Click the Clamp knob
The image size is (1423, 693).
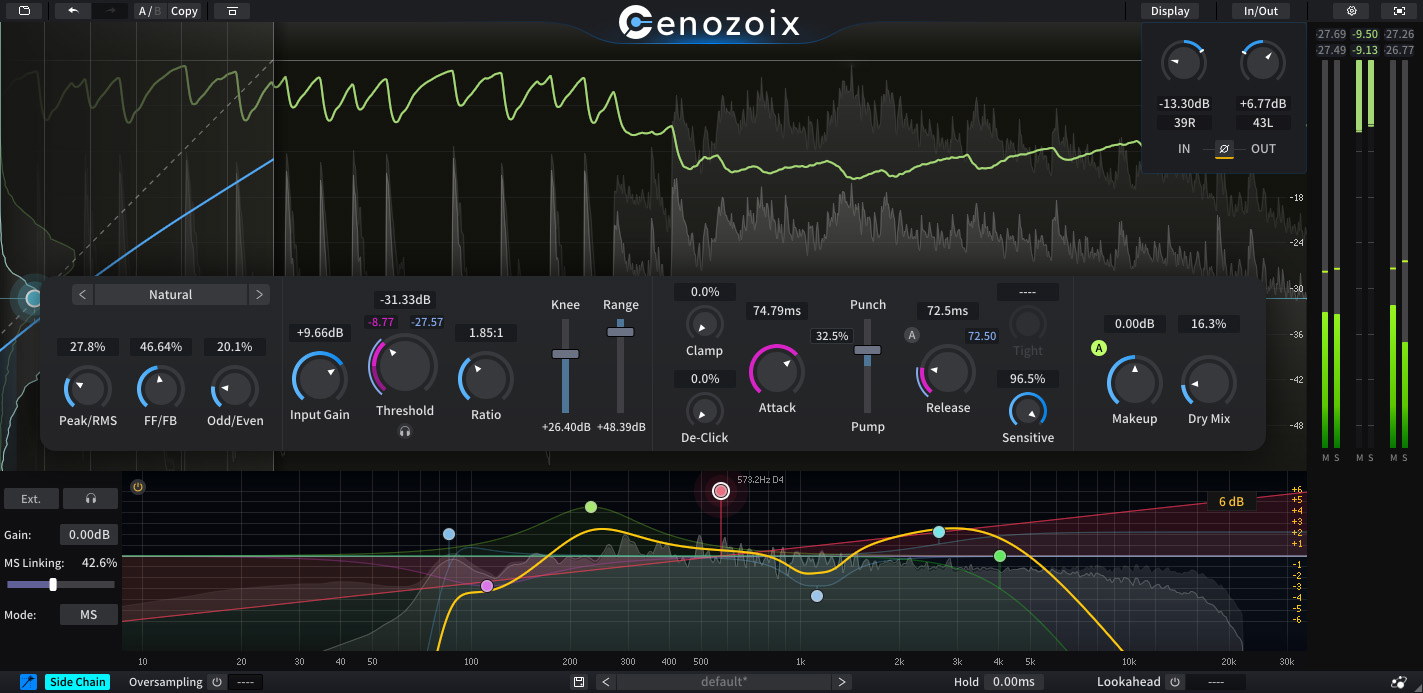coord(704,323)
